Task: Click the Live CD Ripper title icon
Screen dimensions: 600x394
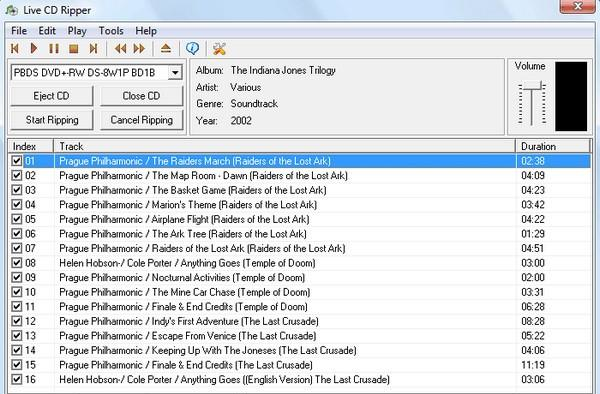Action: (11, 10)
